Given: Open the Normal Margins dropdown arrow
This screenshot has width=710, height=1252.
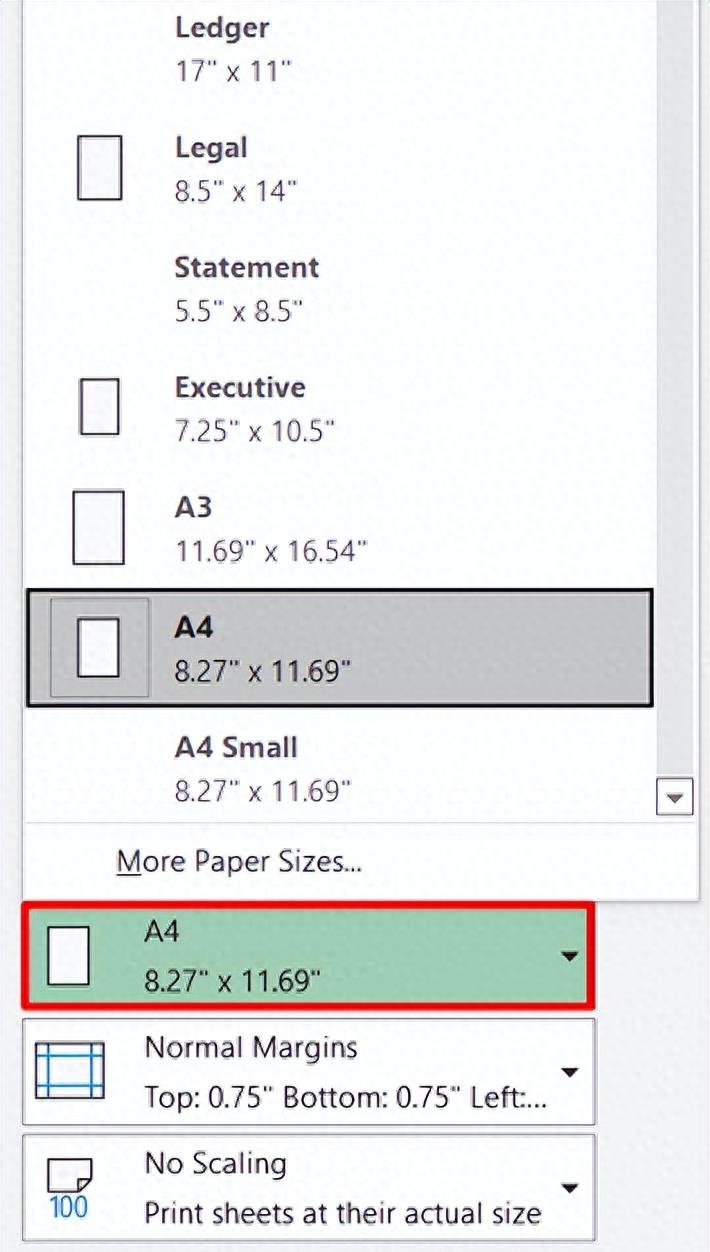Looking at the screenshot, I should pos(569,1072).
